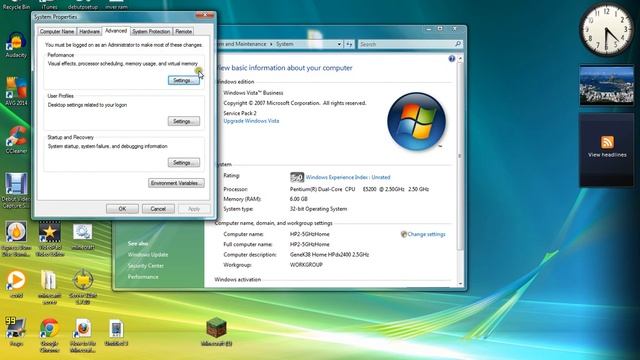Click the scroll-up arrow in System window

coord(460,59)
